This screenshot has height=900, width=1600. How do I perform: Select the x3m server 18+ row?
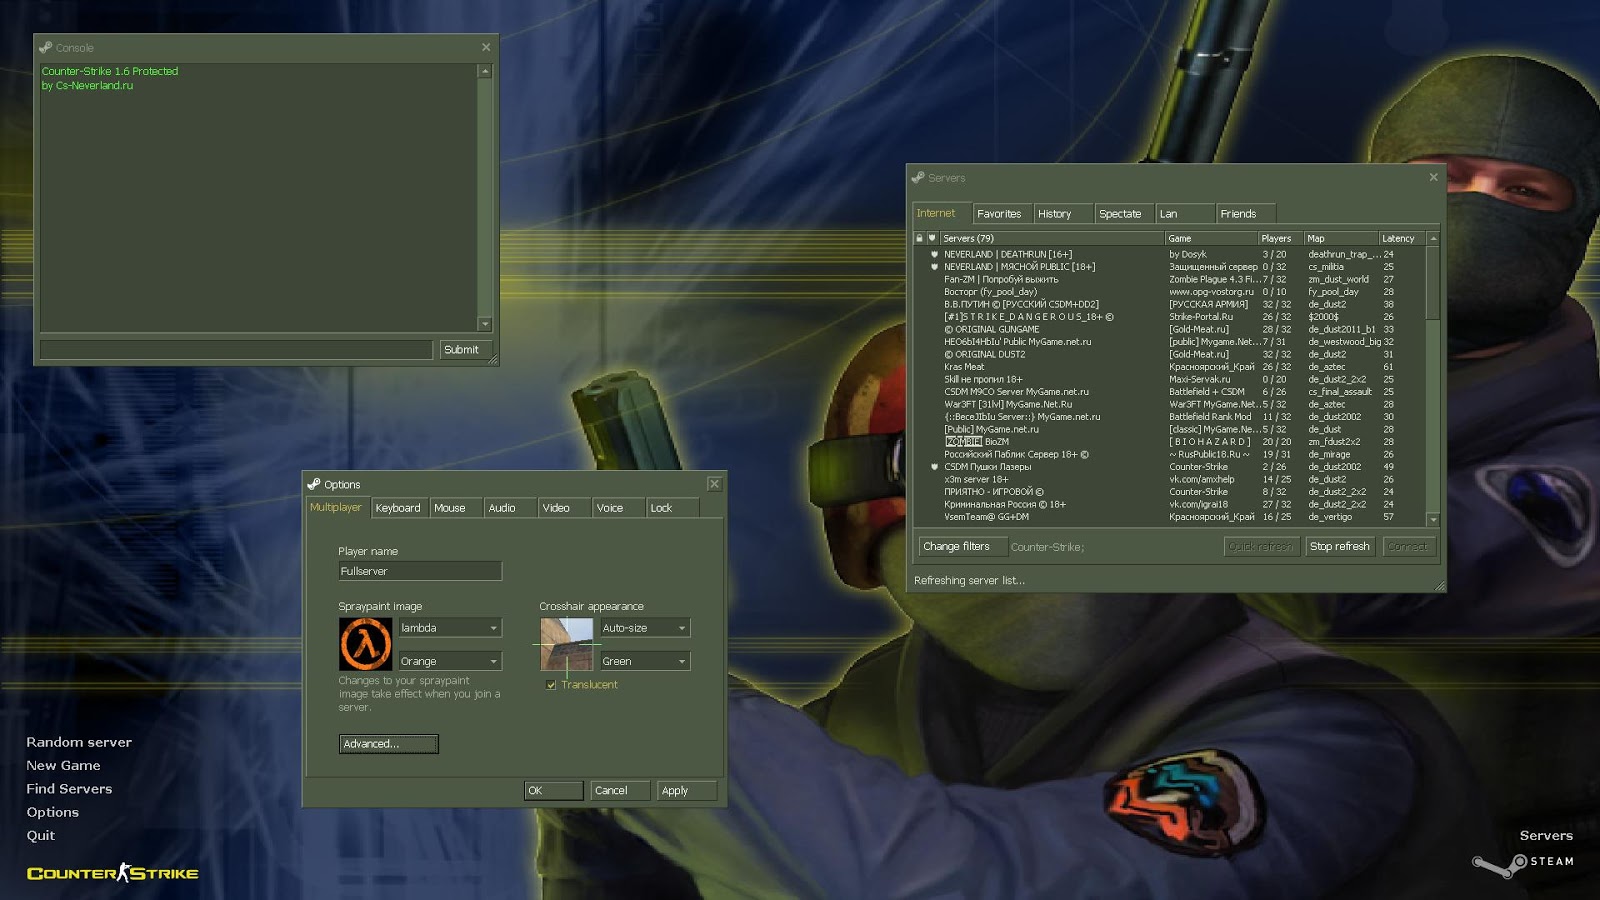[x=1170, y=480]
